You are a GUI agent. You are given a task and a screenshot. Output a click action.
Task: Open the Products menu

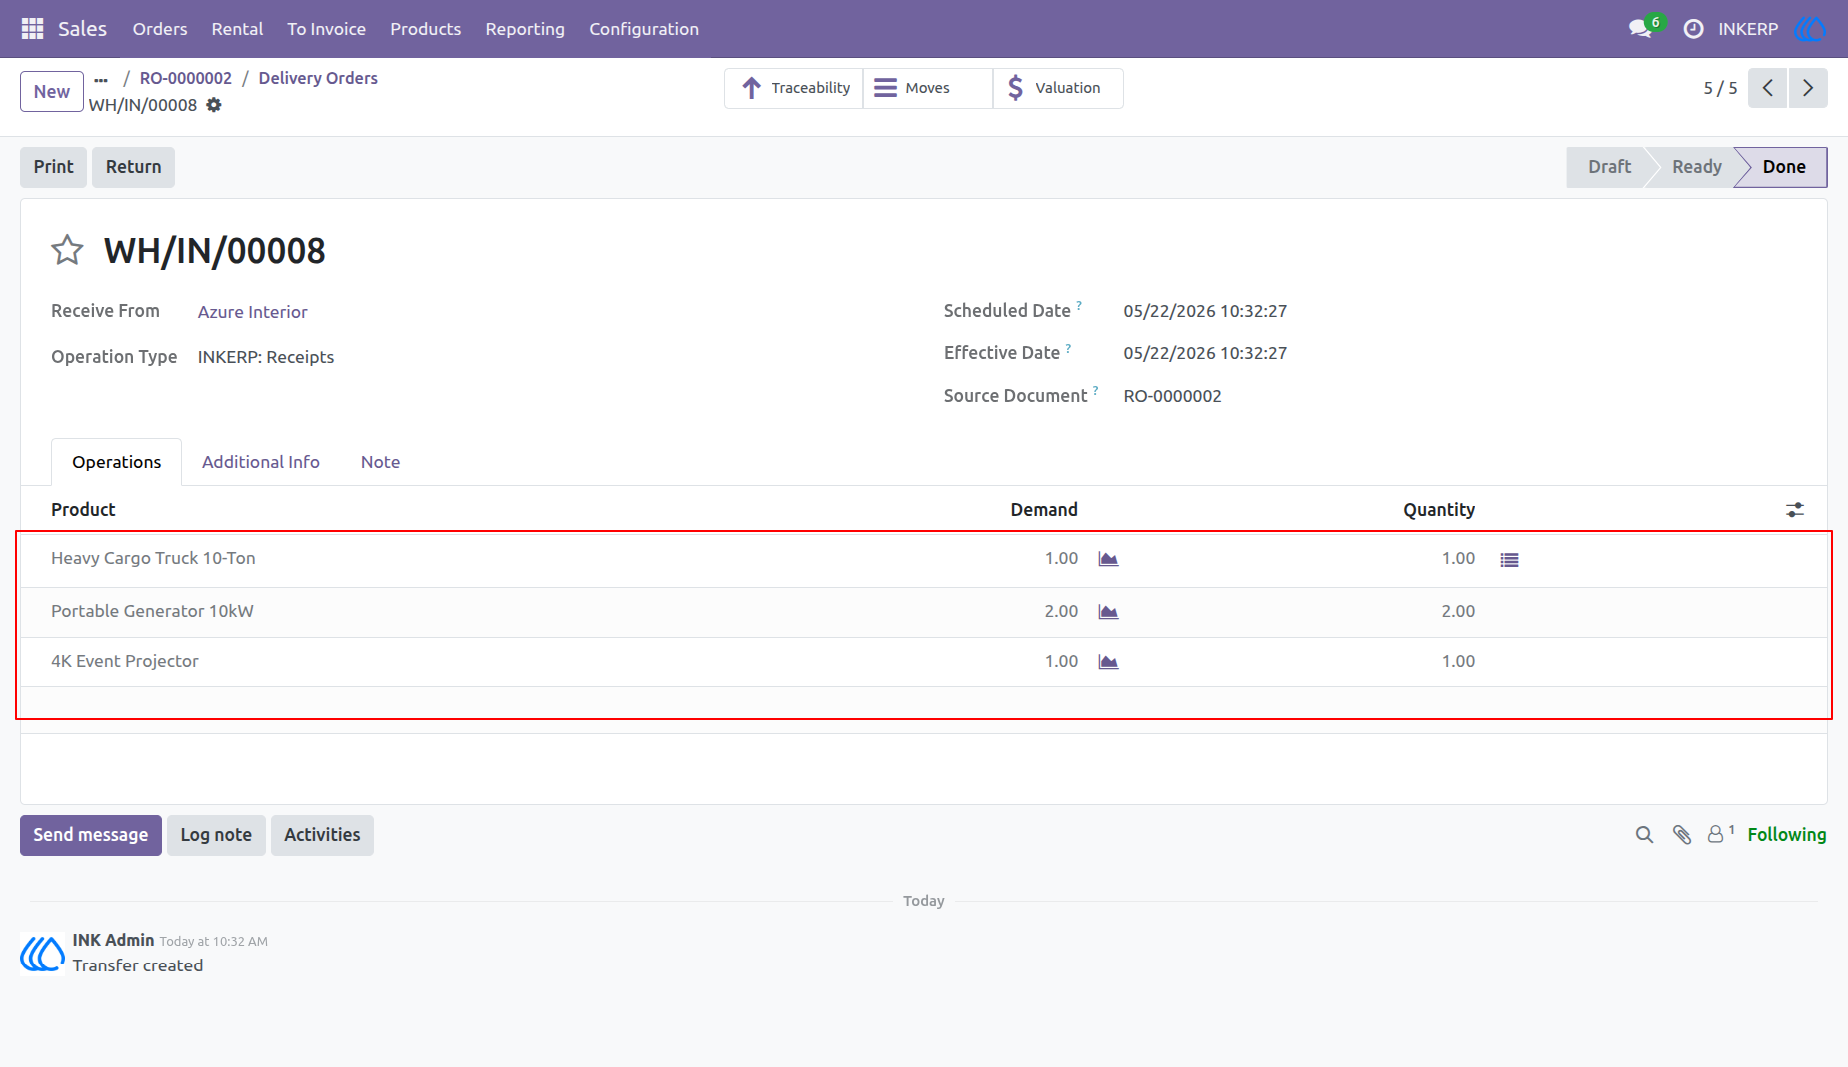click(x=425, y=29)
